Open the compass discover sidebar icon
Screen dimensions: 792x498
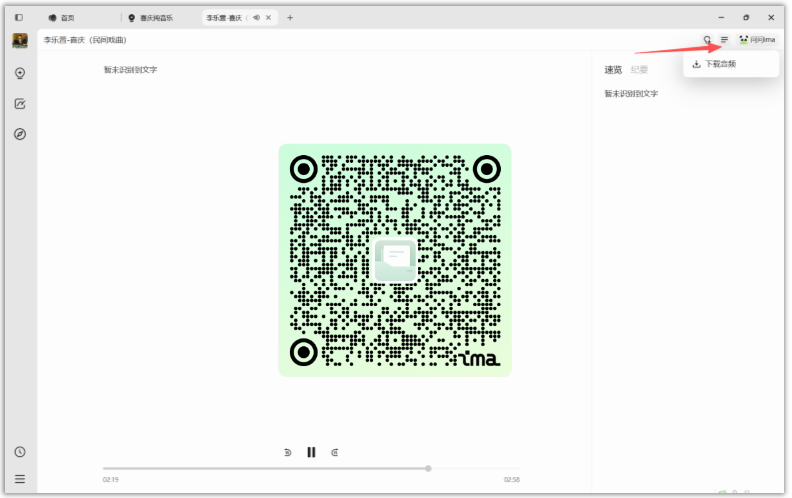pyautogui.click(x=20, y=134)
